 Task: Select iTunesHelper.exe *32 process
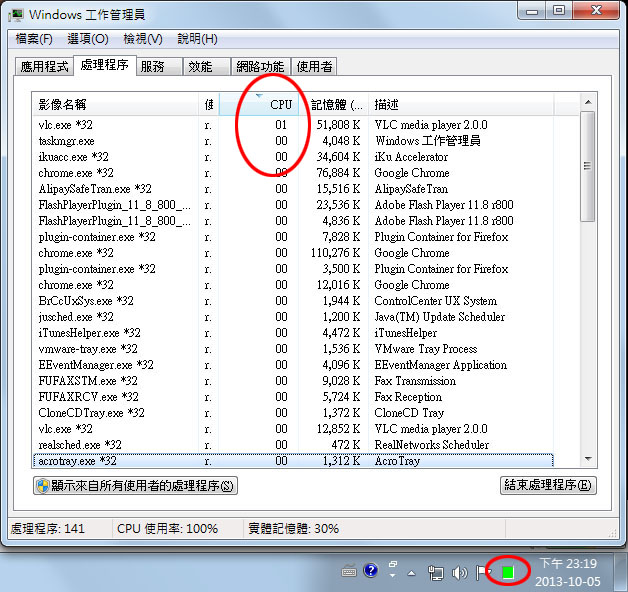293,333
